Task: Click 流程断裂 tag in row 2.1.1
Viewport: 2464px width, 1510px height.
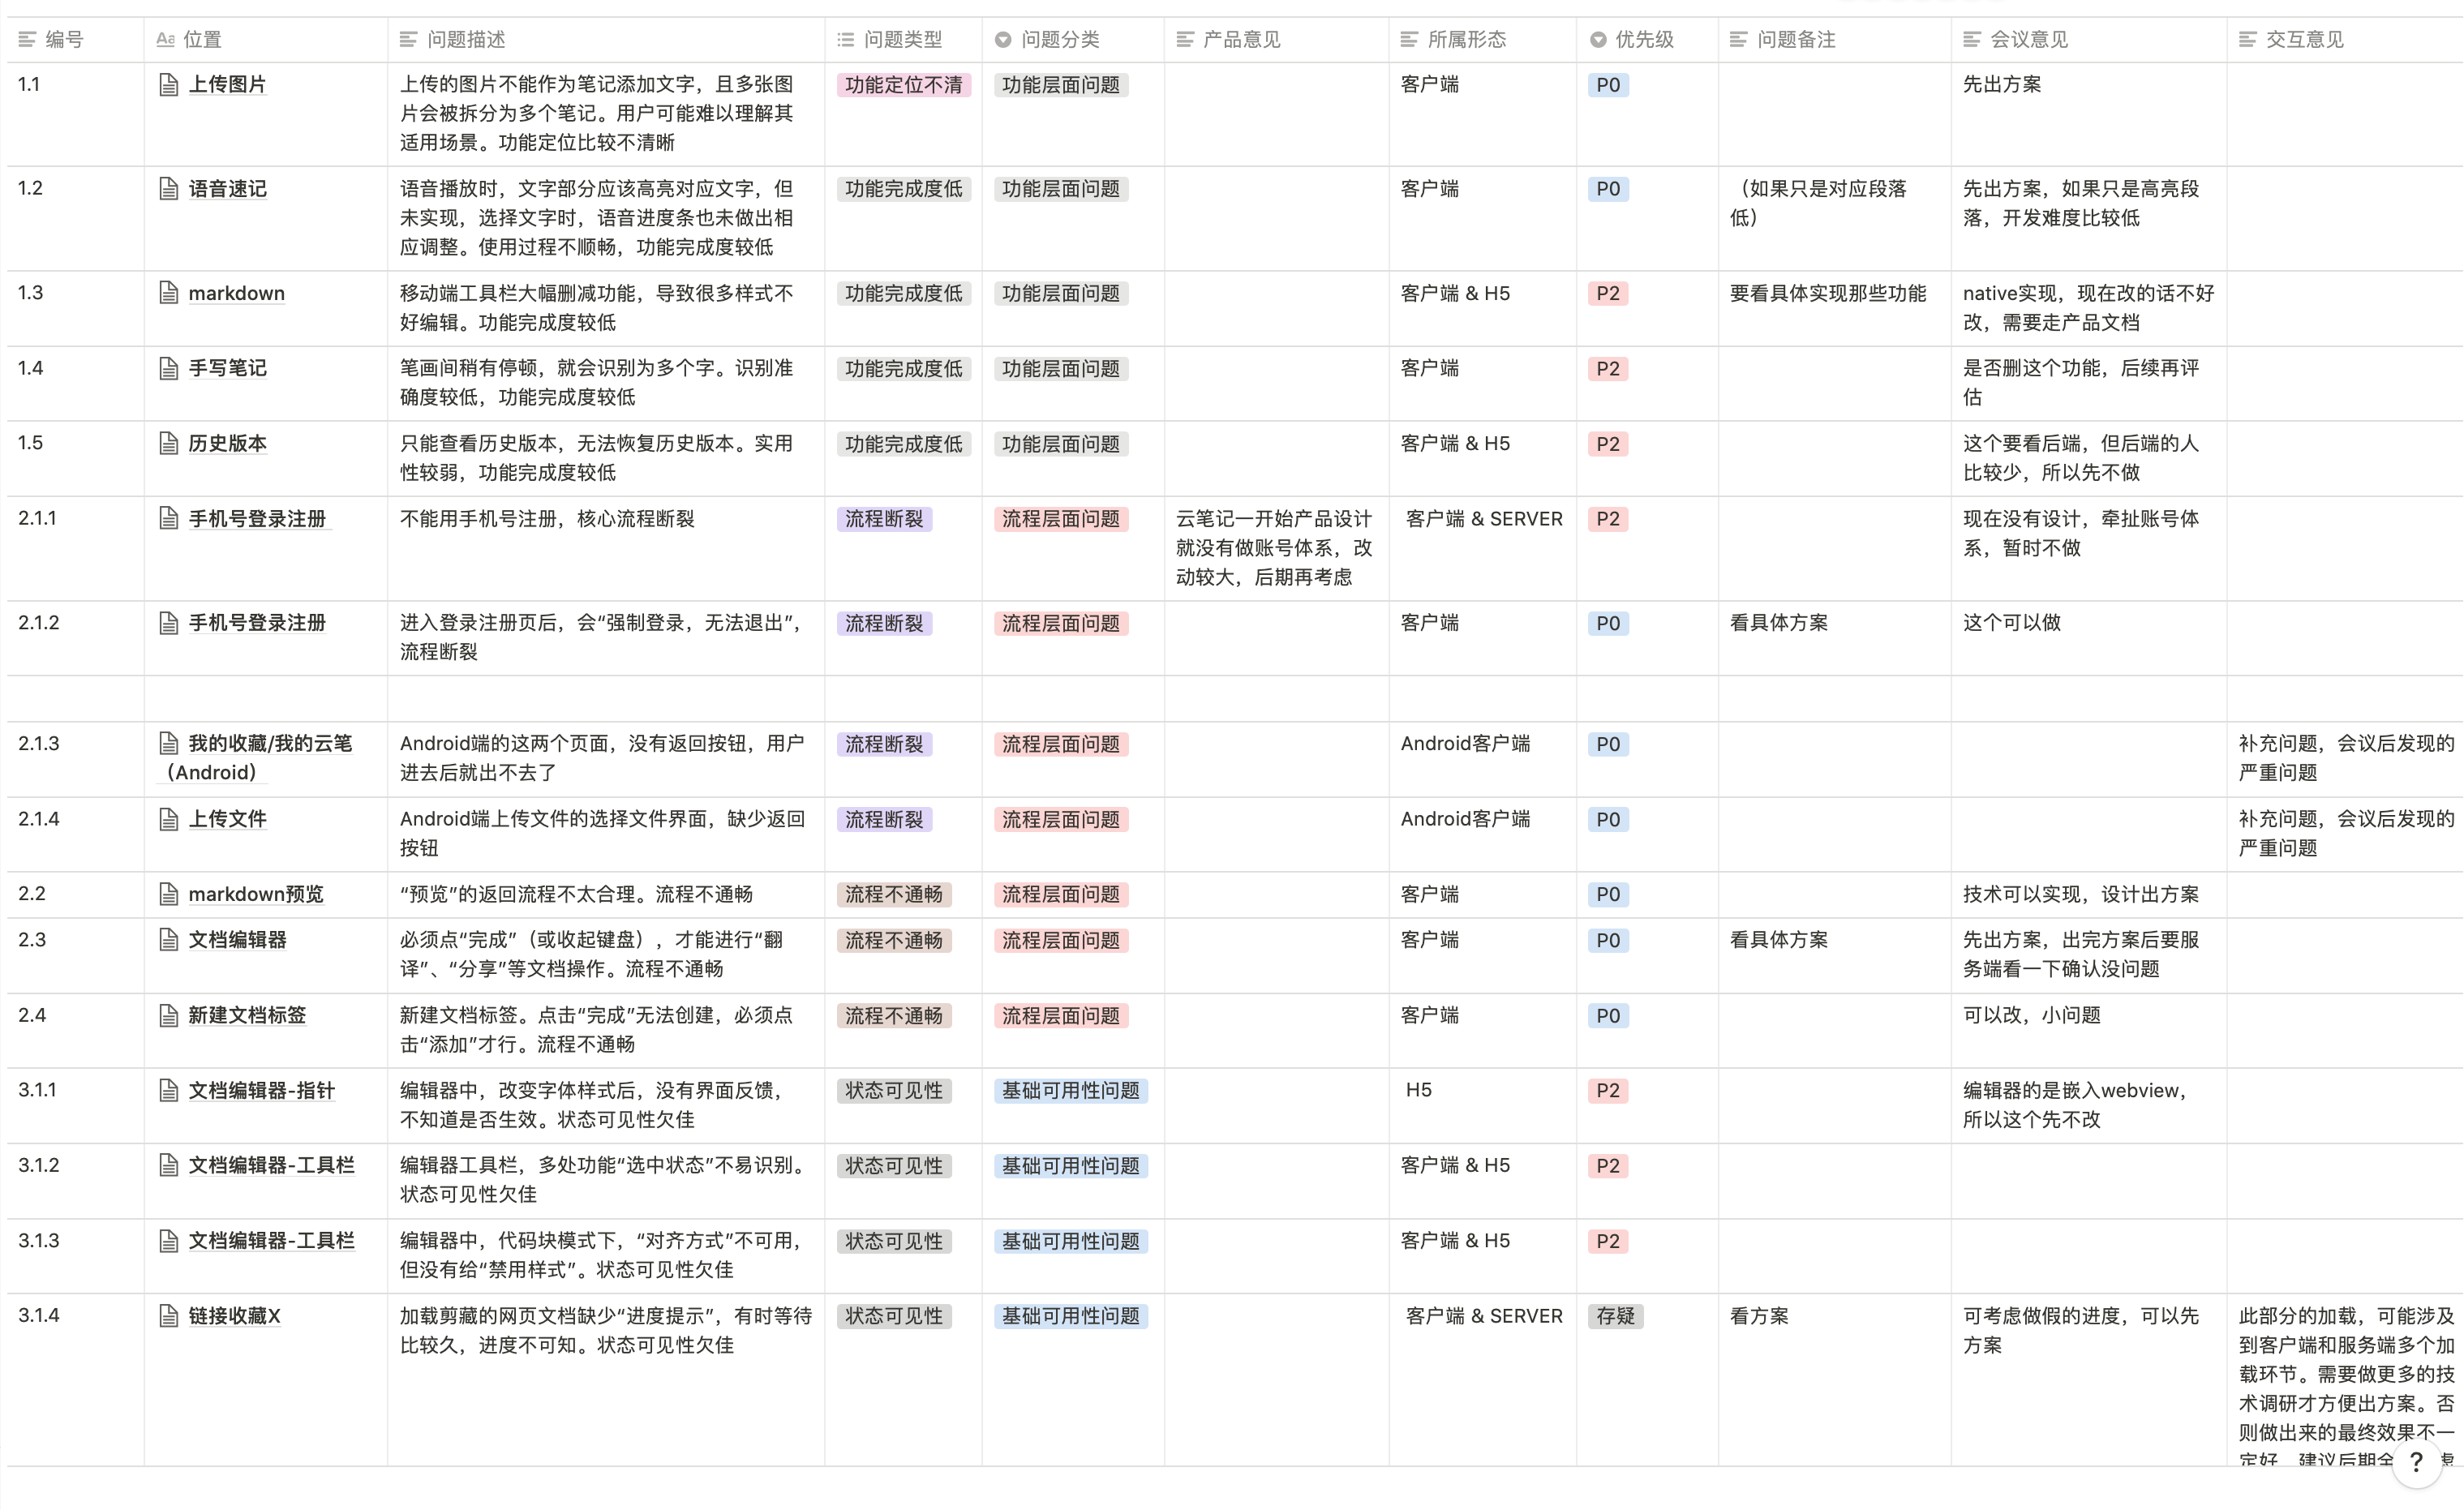Action: (x=884, y=519)
